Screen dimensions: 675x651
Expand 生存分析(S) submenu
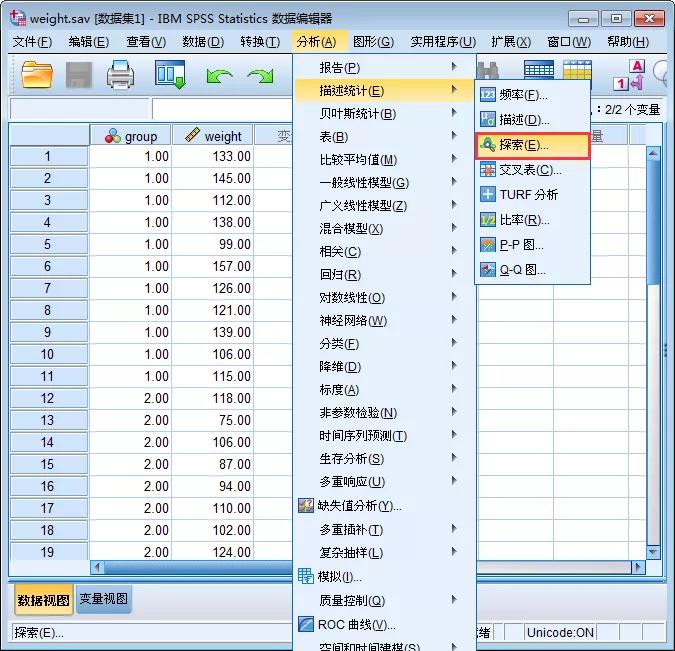384,459
